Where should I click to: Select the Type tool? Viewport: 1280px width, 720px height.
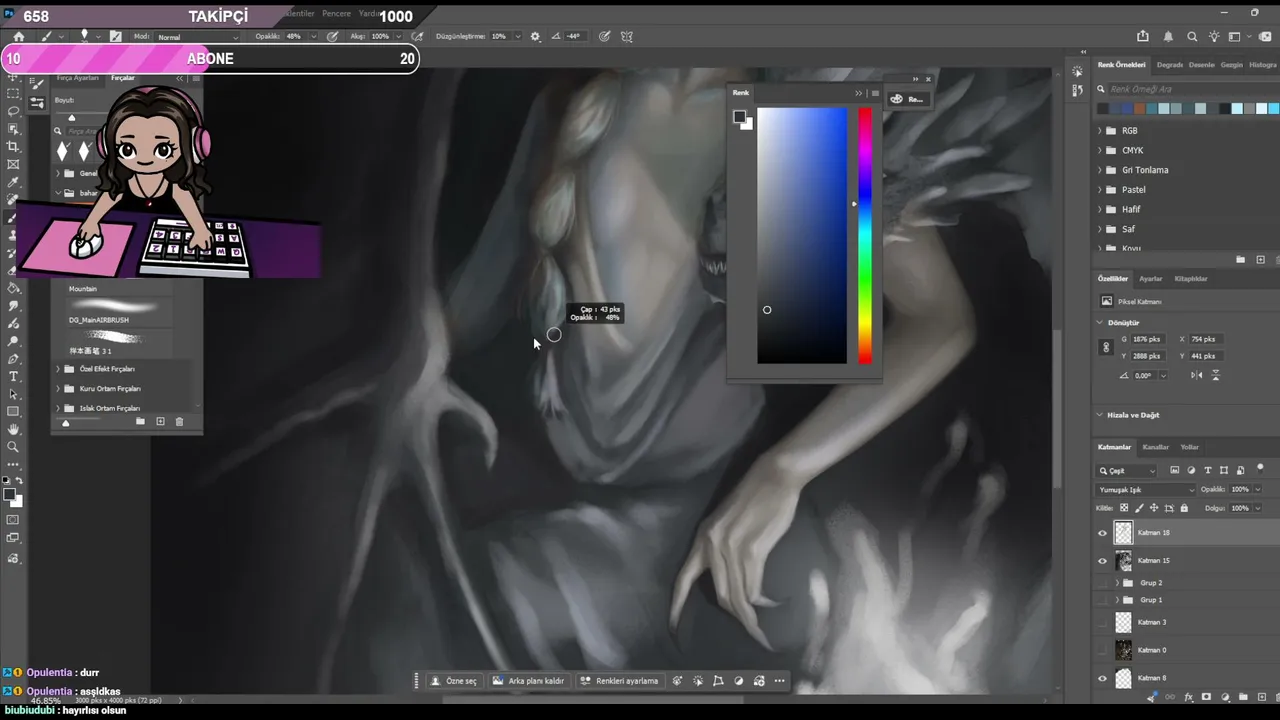(x=13, y=376)
